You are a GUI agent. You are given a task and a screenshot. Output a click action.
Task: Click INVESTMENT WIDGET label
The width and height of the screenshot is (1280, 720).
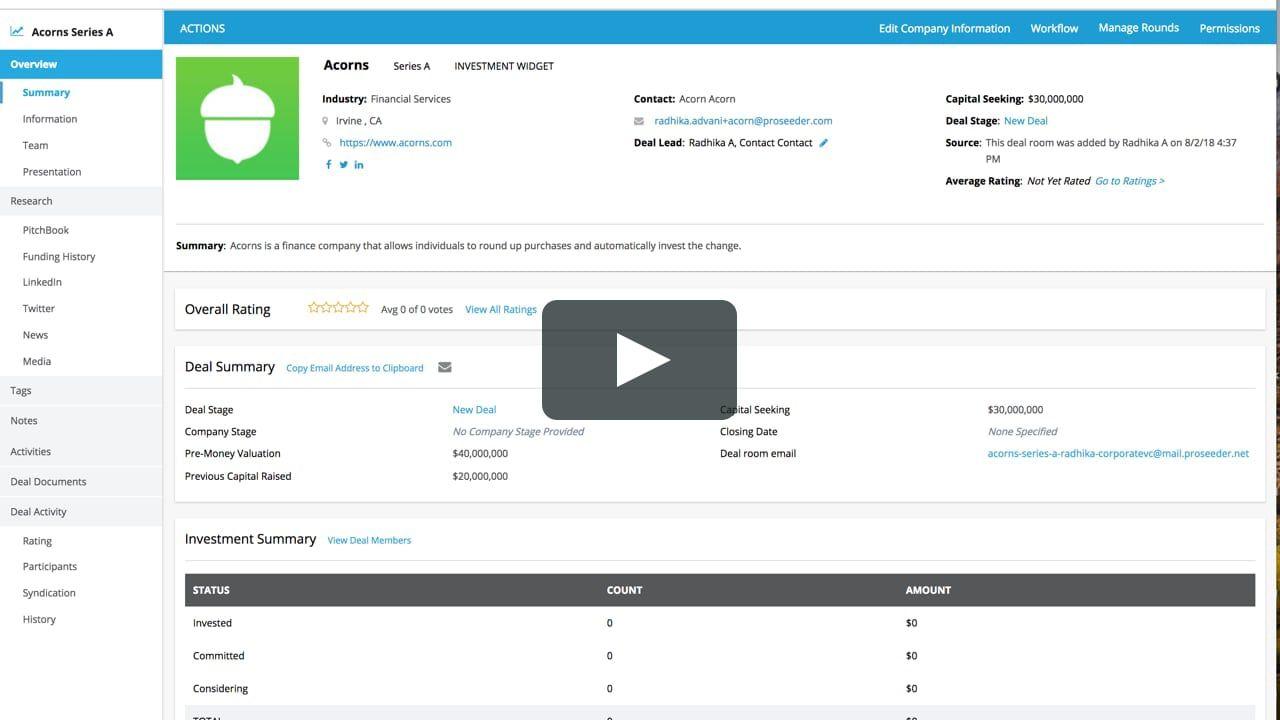504,67
